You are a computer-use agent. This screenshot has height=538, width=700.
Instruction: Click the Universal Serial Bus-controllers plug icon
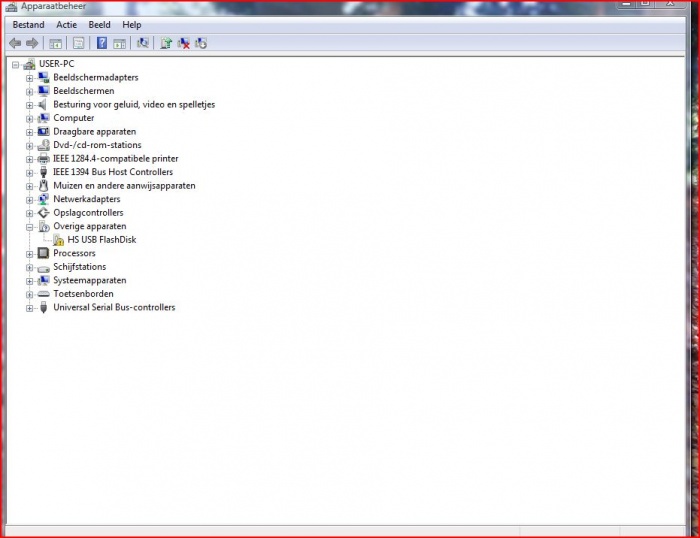click(x=43, y=308)
